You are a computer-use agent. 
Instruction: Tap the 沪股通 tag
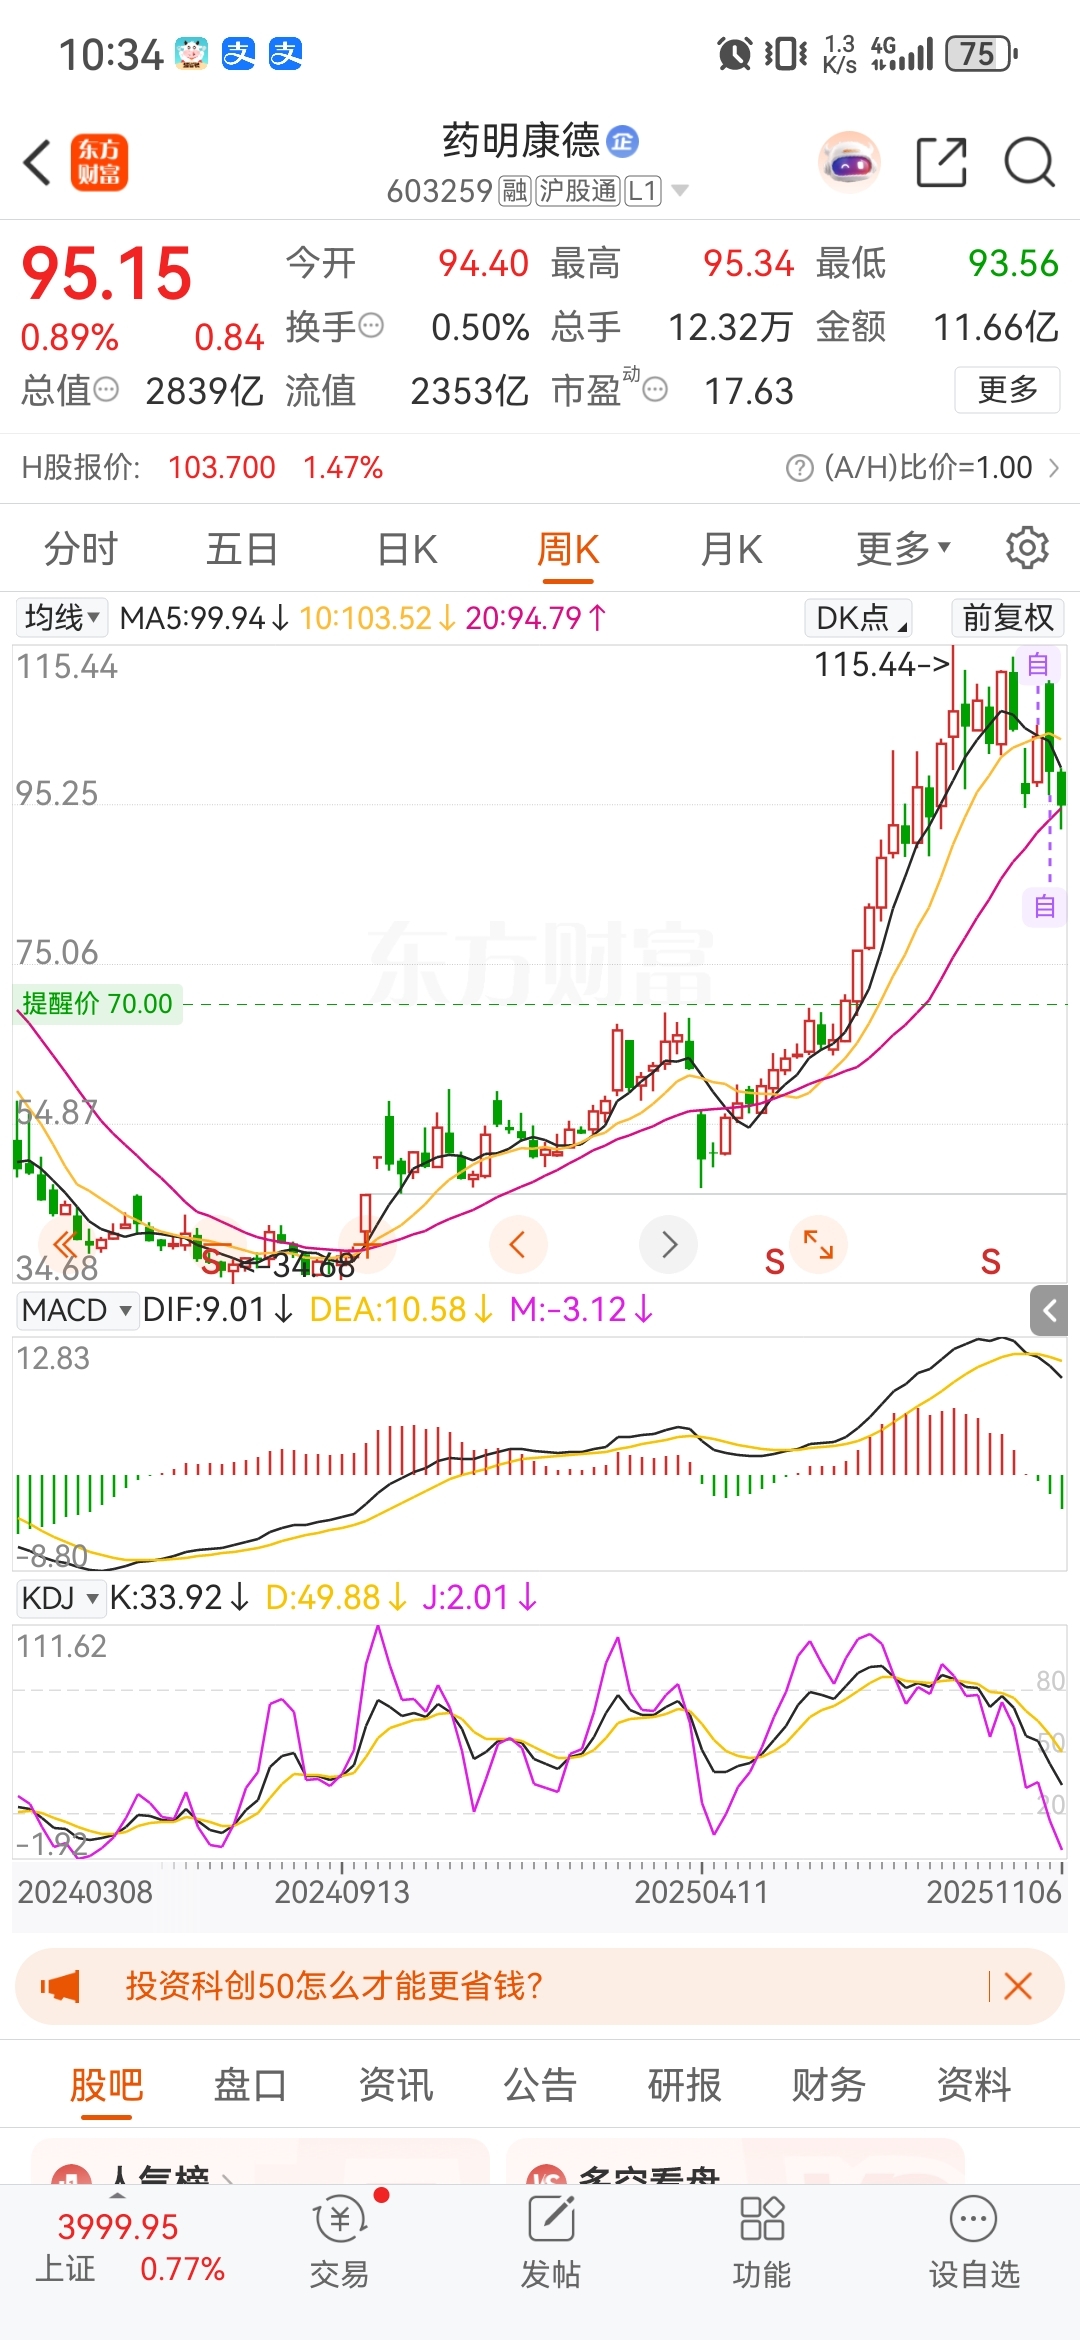(577, 190)
